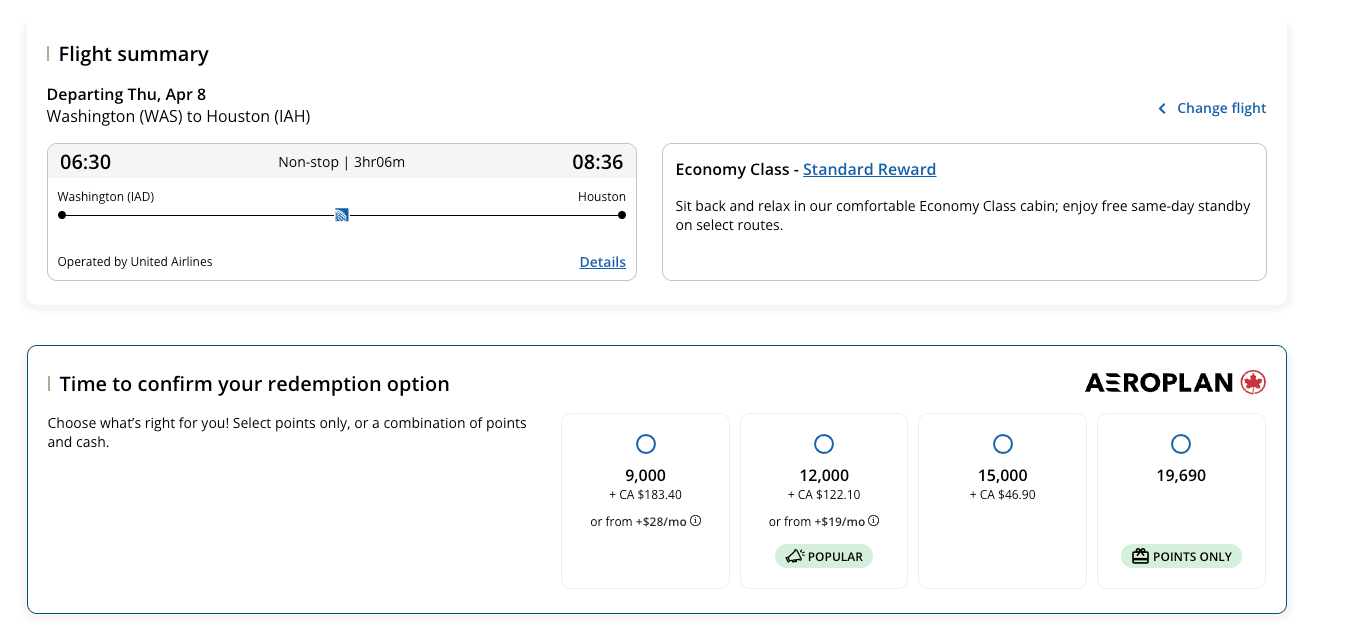
Task: Click the or from +$28/mo text
Action: point(638,522)
